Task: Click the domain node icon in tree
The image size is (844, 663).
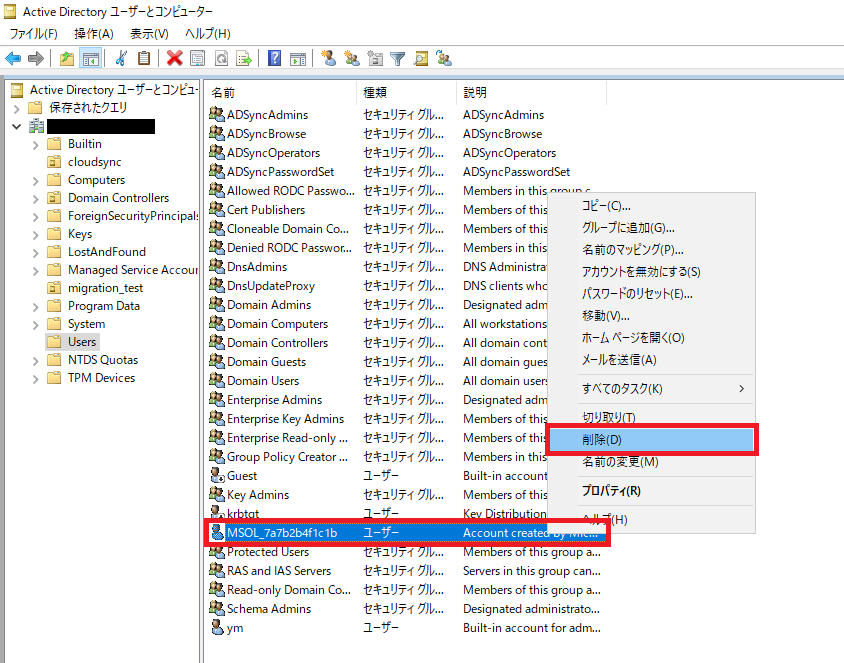Action: pos(37,126)
